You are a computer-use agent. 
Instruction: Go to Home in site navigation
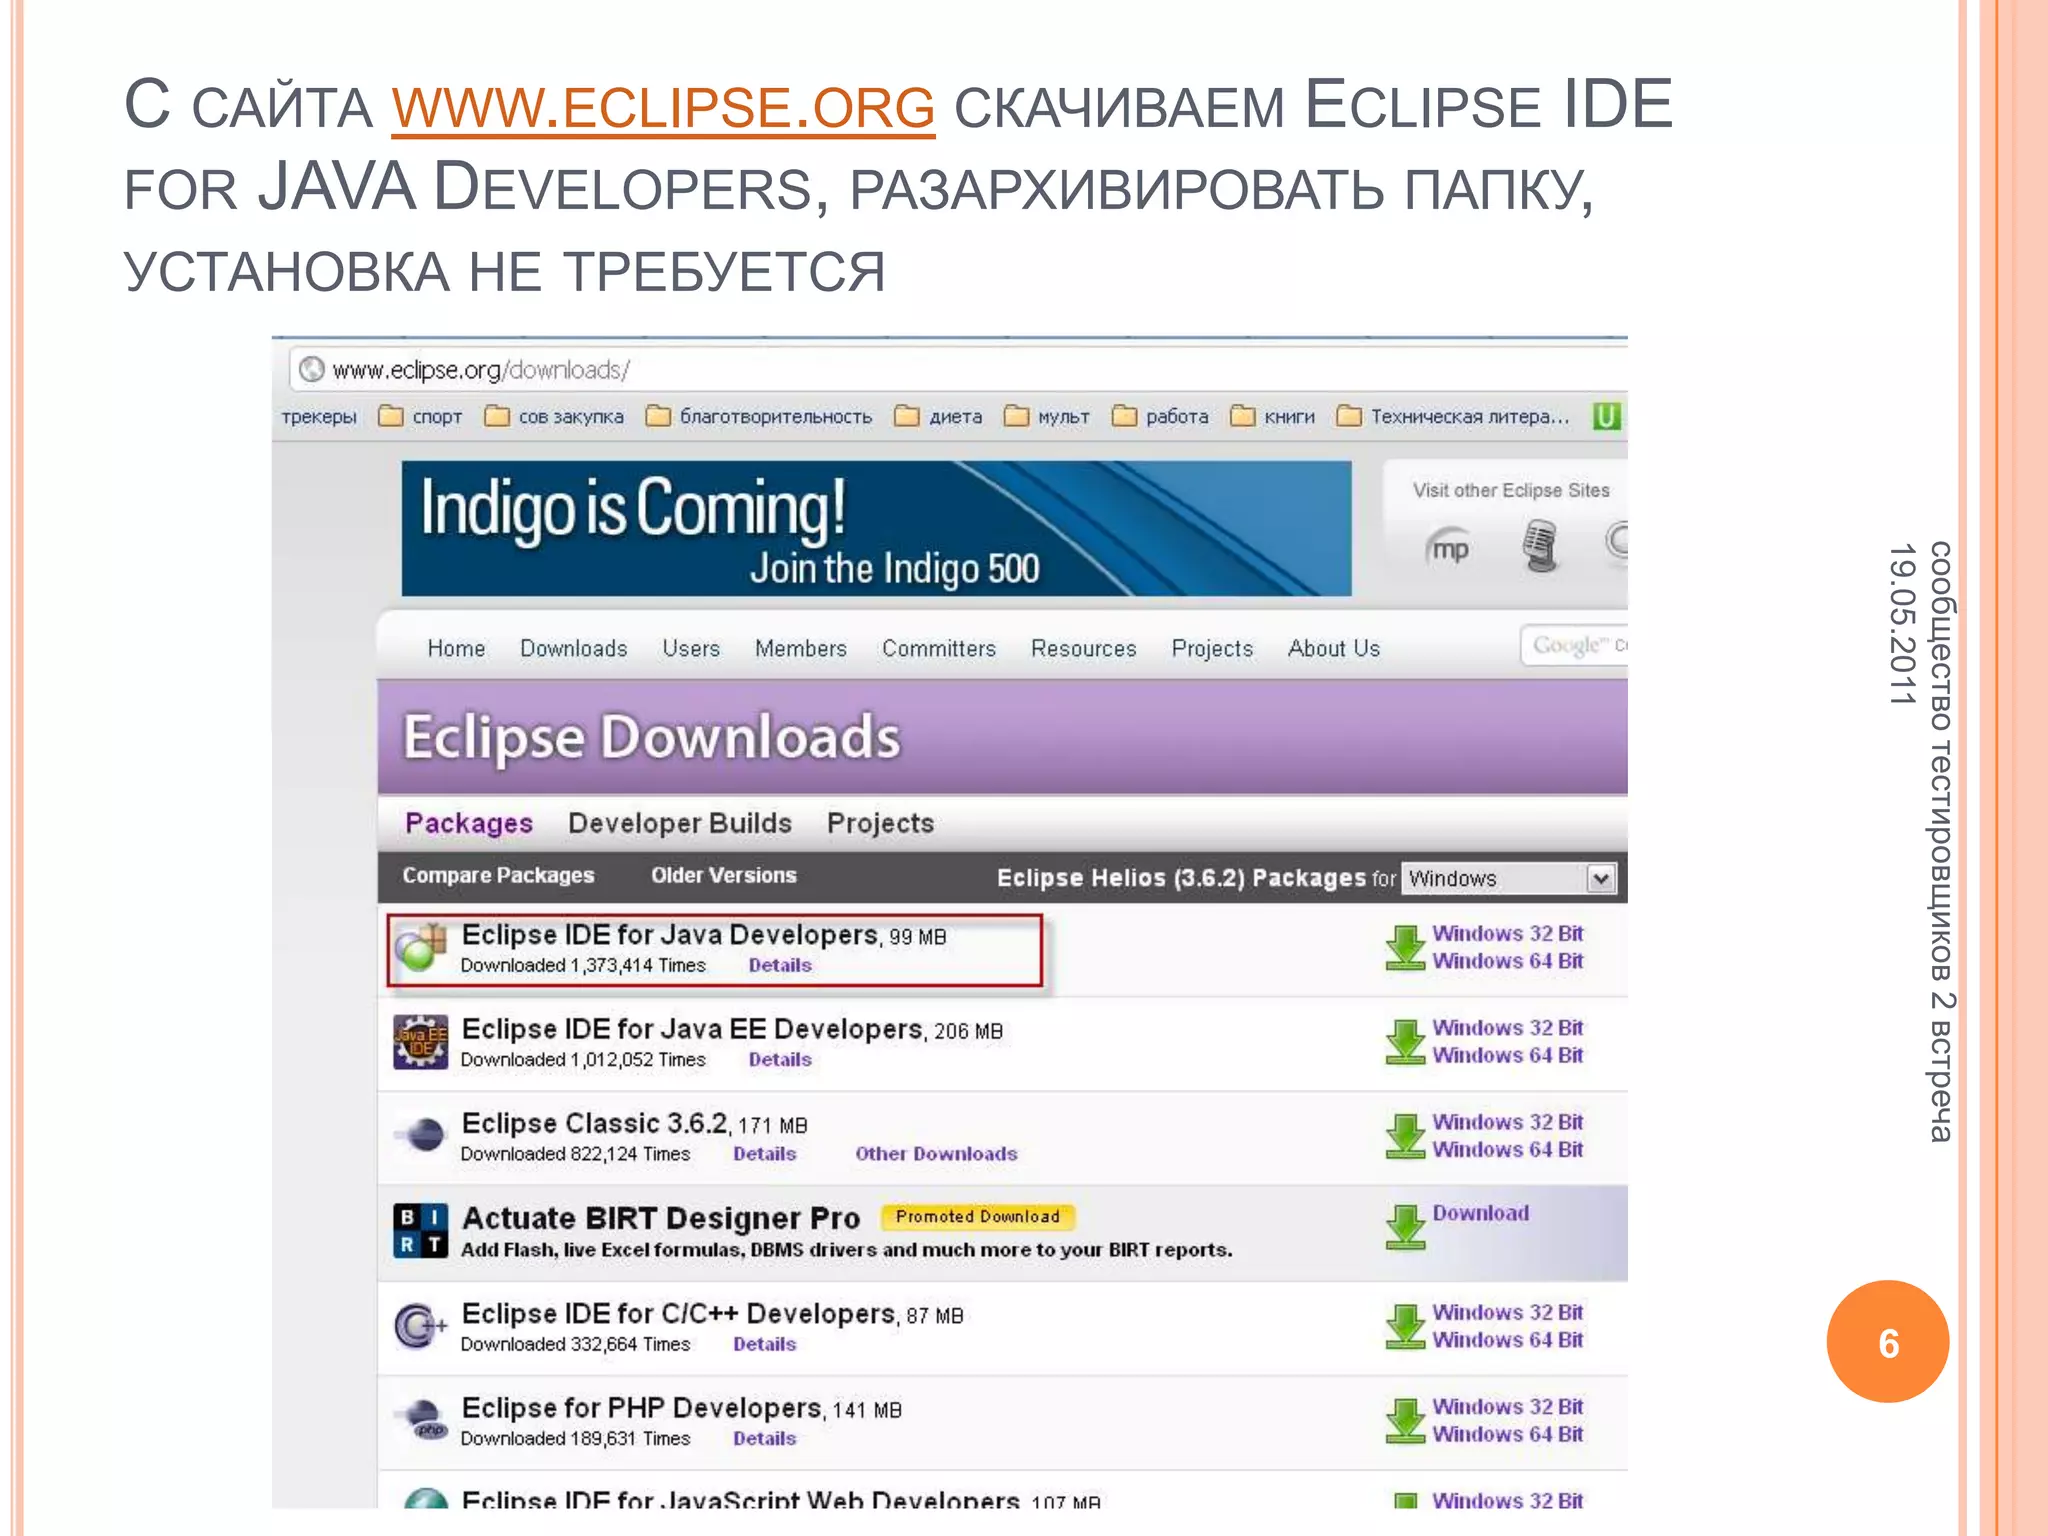[456, 648]
